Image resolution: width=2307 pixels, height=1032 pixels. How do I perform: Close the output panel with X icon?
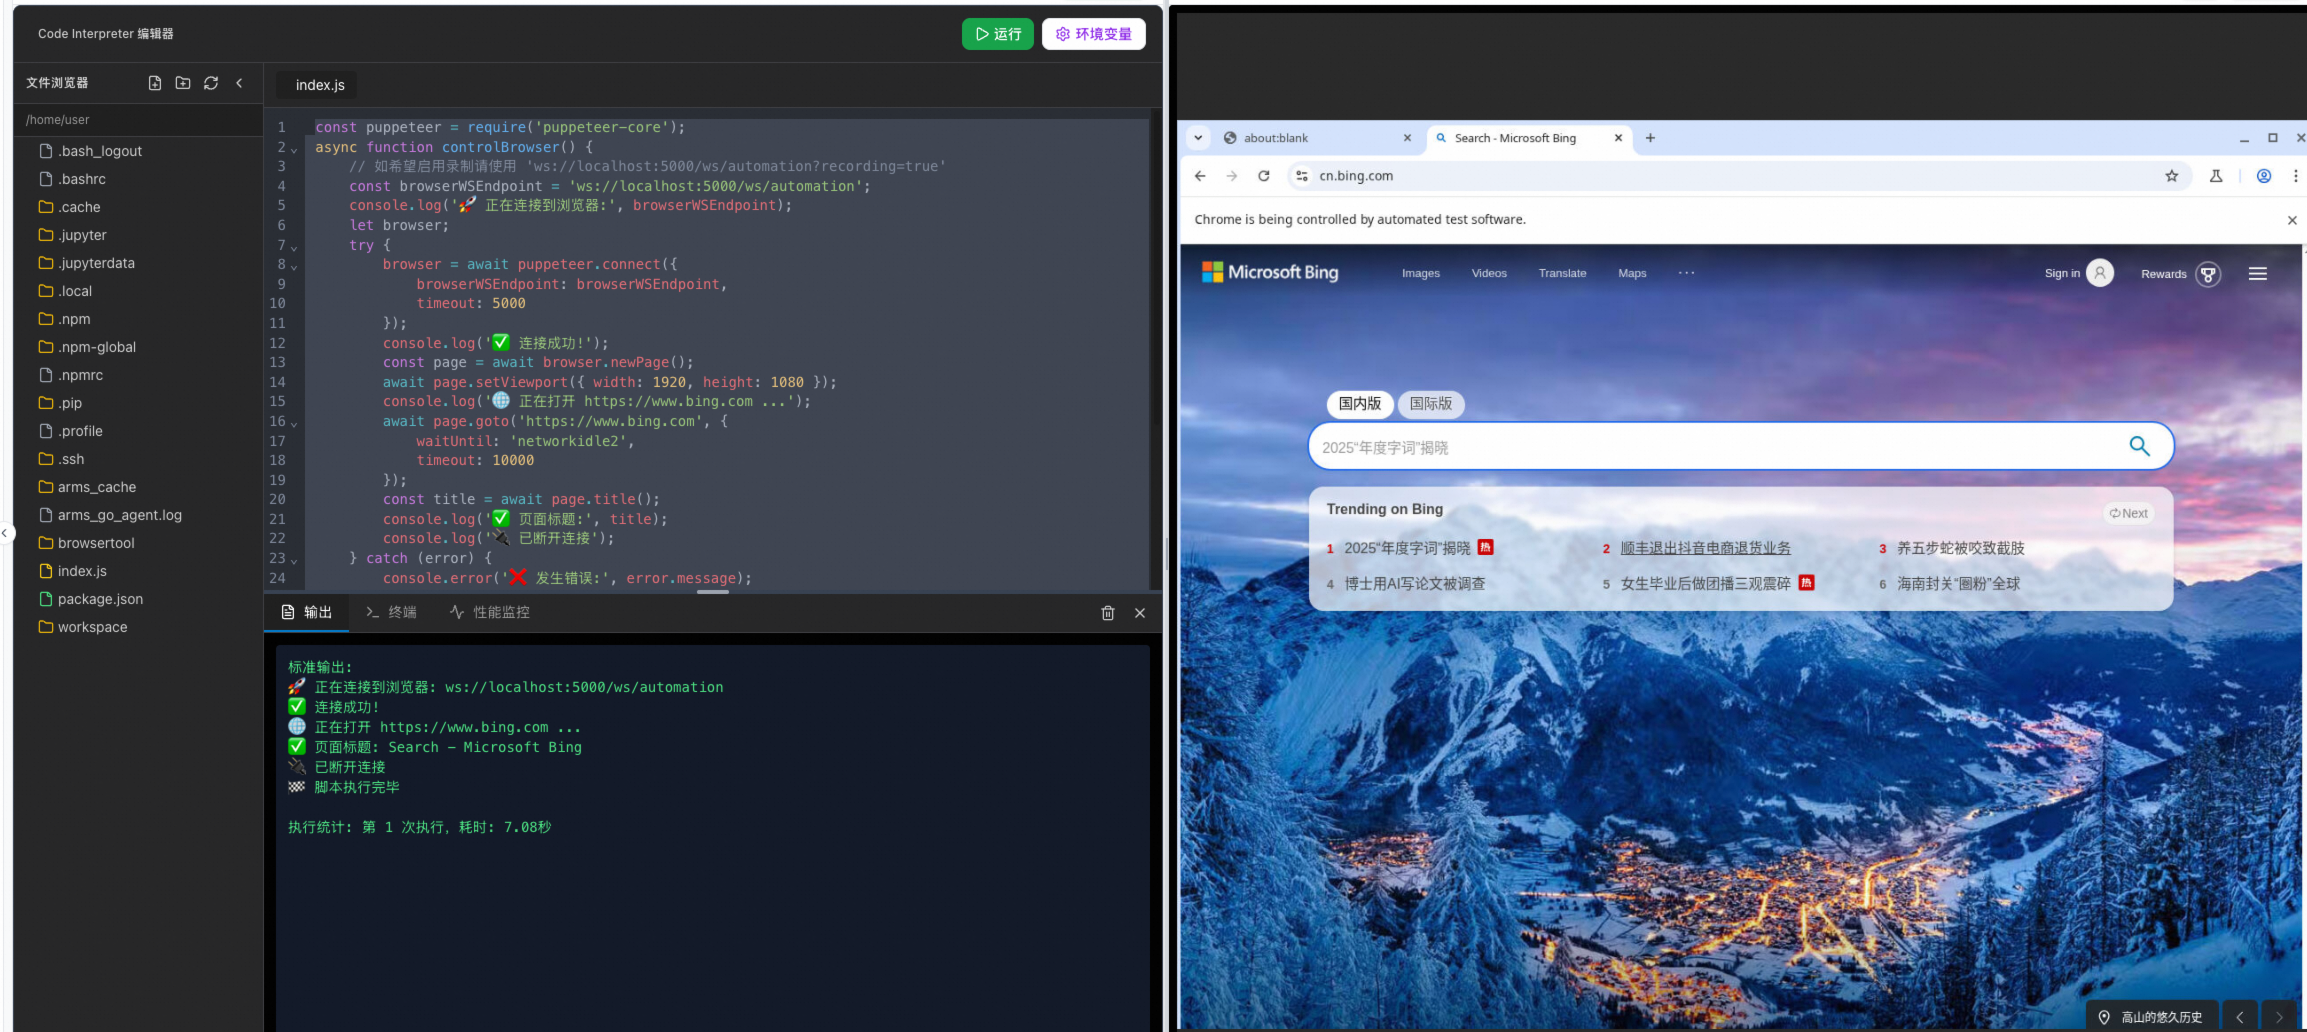1140,613
